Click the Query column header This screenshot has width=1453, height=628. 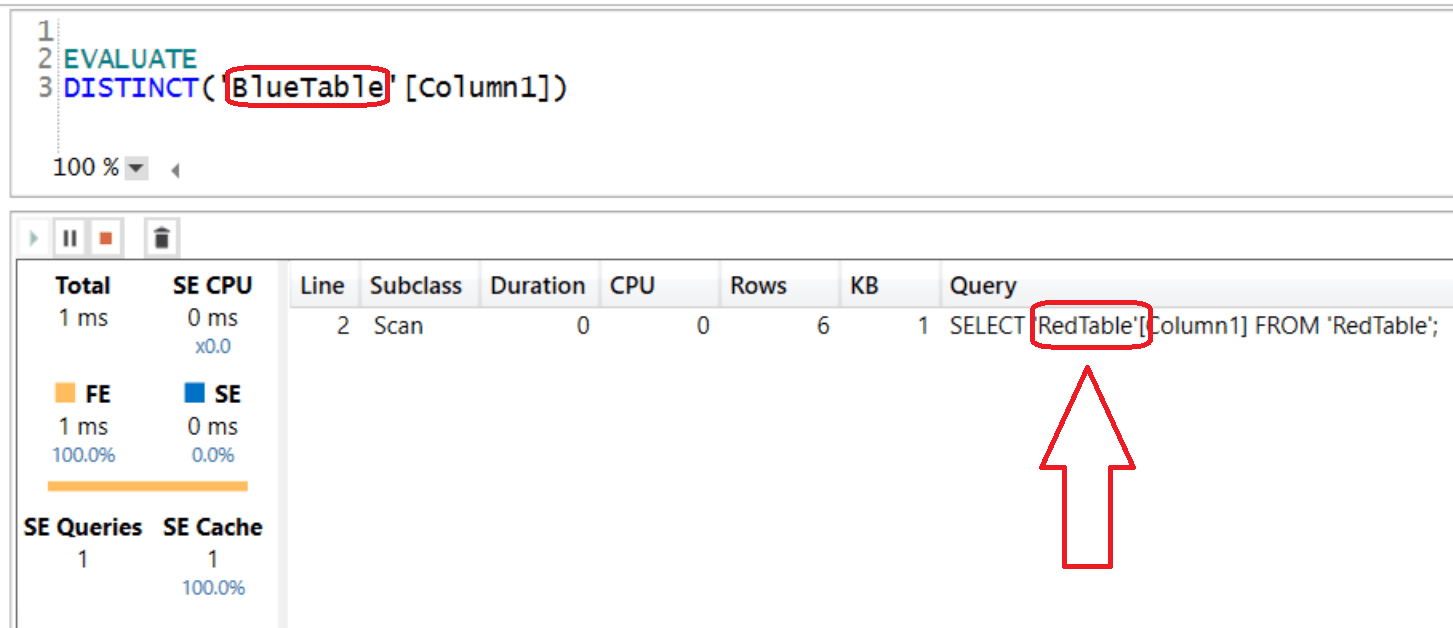coord(983,285)
